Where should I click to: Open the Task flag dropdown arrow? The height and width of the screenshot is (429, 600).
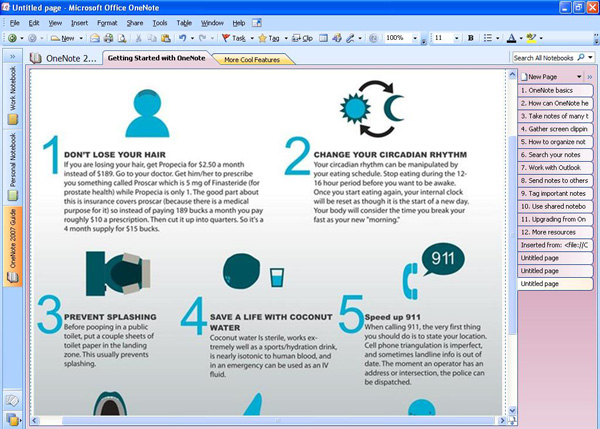tap(252, 38)
